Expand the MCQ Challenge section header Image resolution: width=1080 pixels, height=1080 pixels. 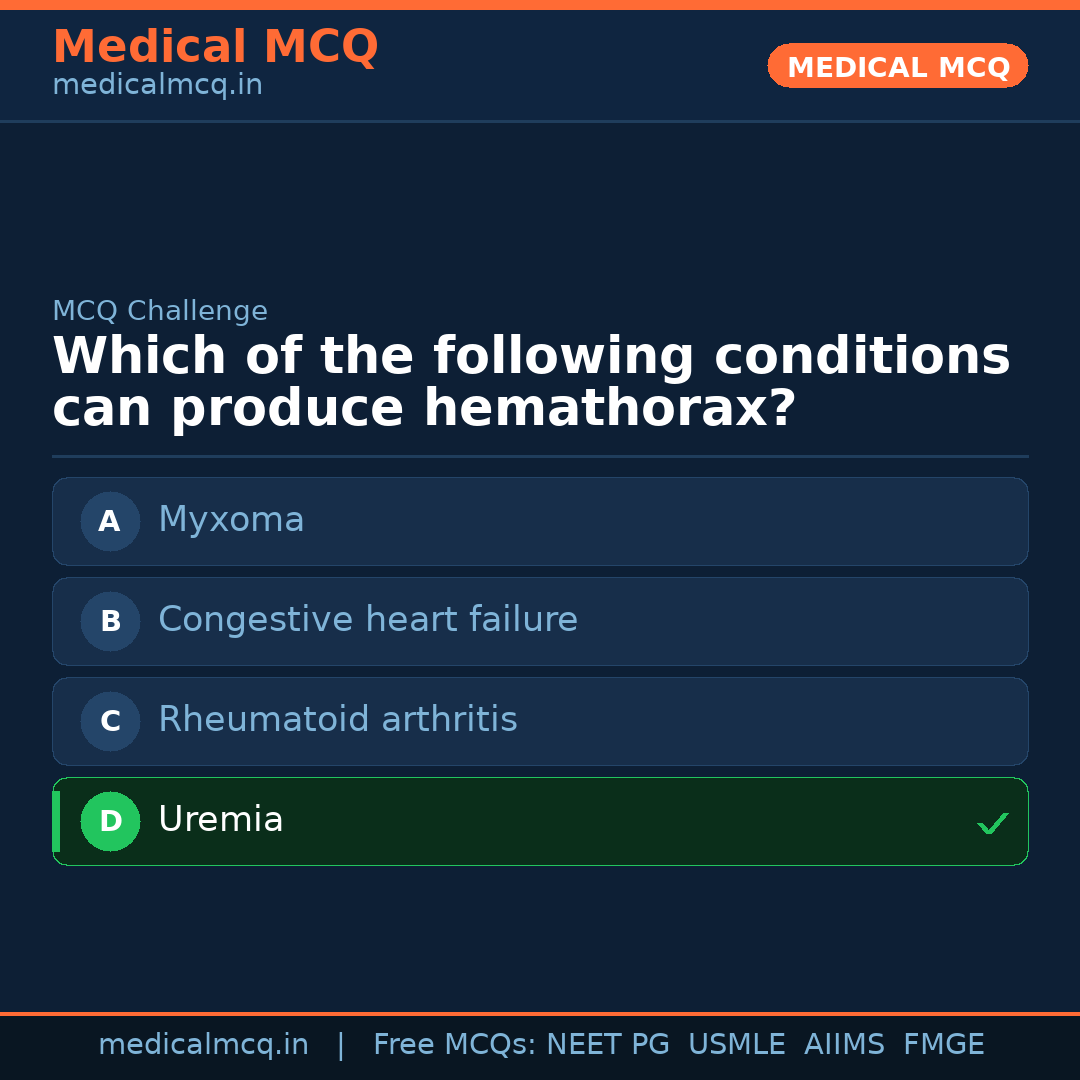pyautogui.click(x=160, y=311)
